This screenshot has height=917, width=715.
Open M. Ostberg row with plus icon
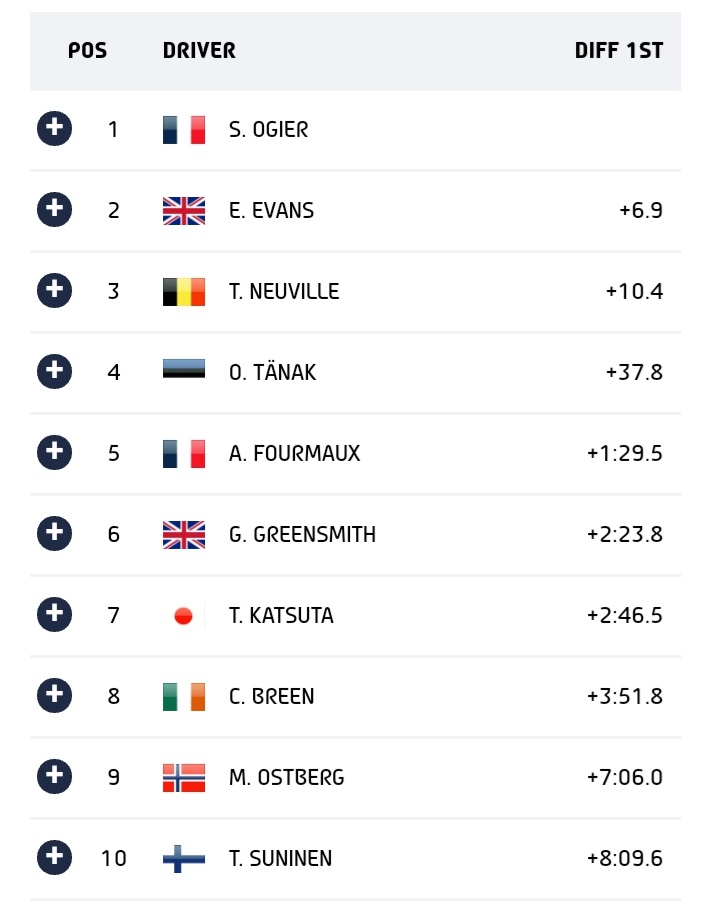(54, 777)
